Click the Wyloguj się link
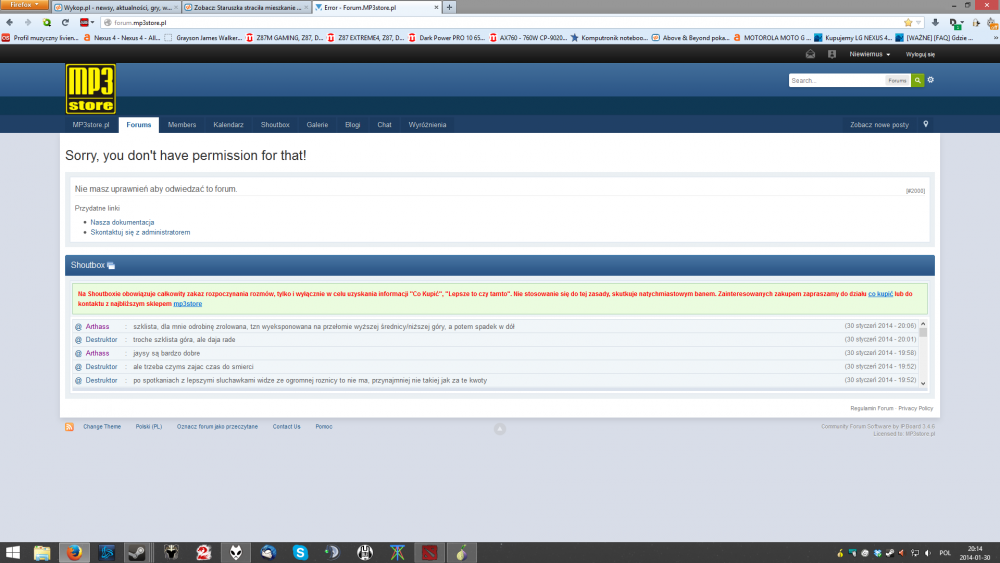 point(920,54)
